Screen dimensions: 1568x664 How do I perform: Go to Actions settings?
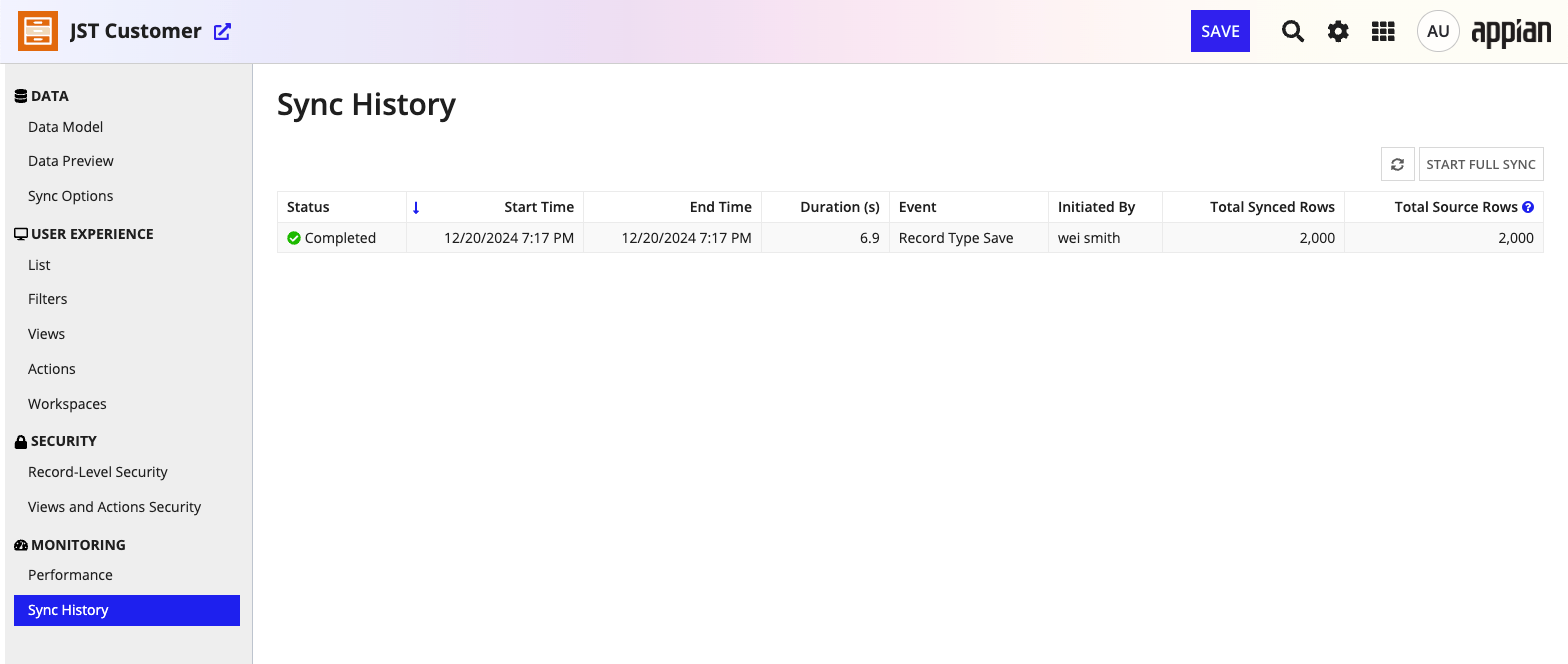[x=52, y=369]
